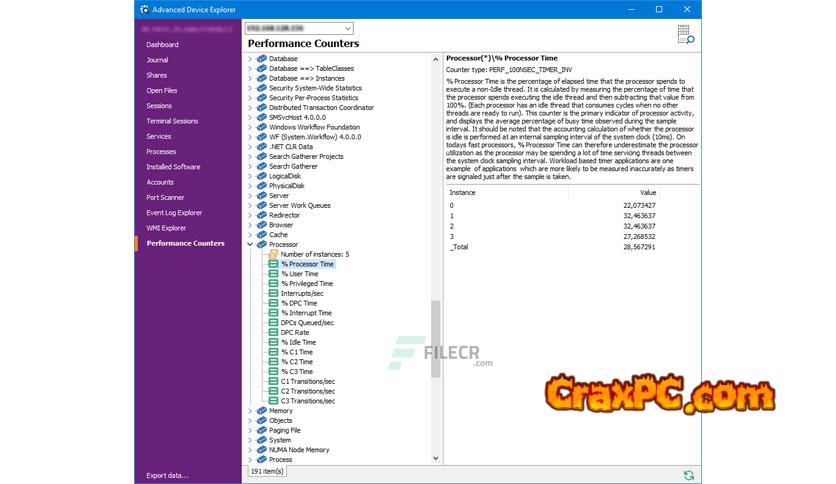This screenshot has width=836, height=484.
Task: Click the search report icon at top right
Action: (x=685, y=35)
